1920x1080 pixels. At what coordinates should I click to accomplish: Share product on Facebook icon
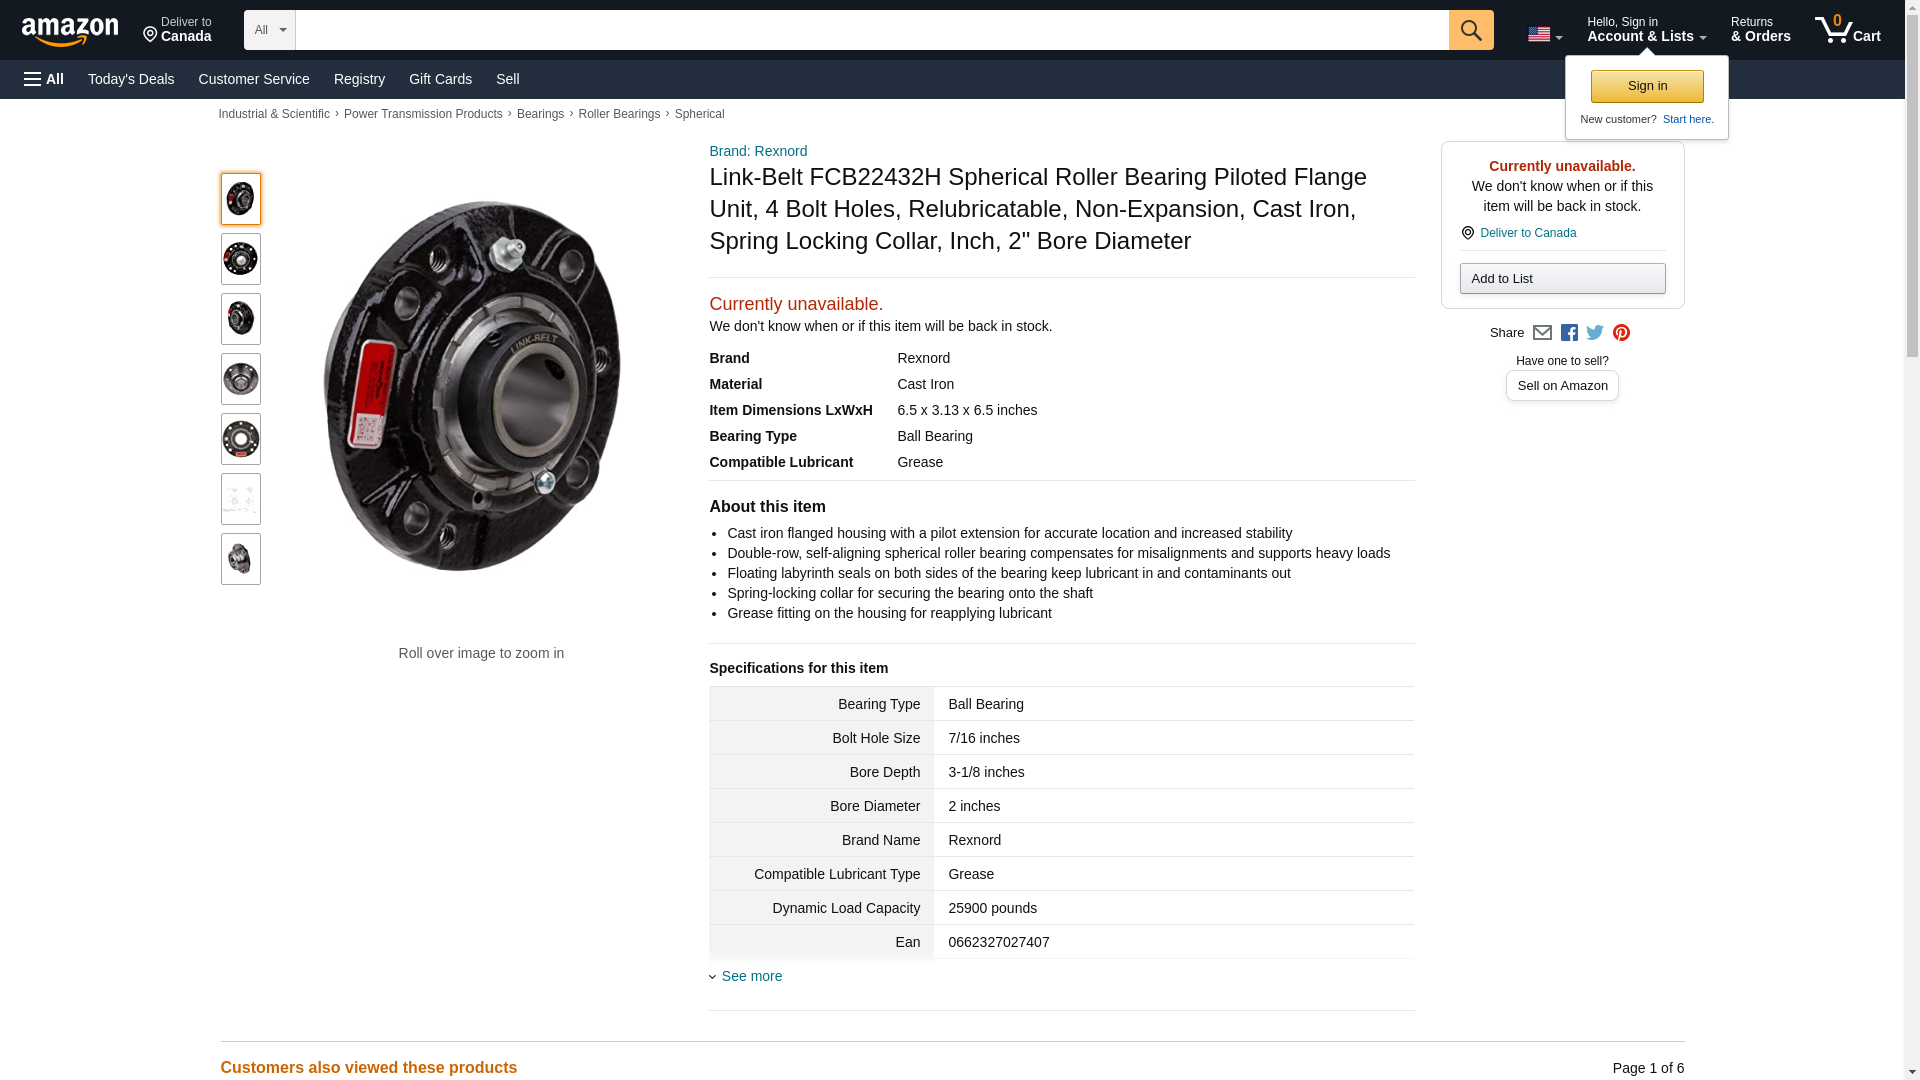click(1569, 333)
